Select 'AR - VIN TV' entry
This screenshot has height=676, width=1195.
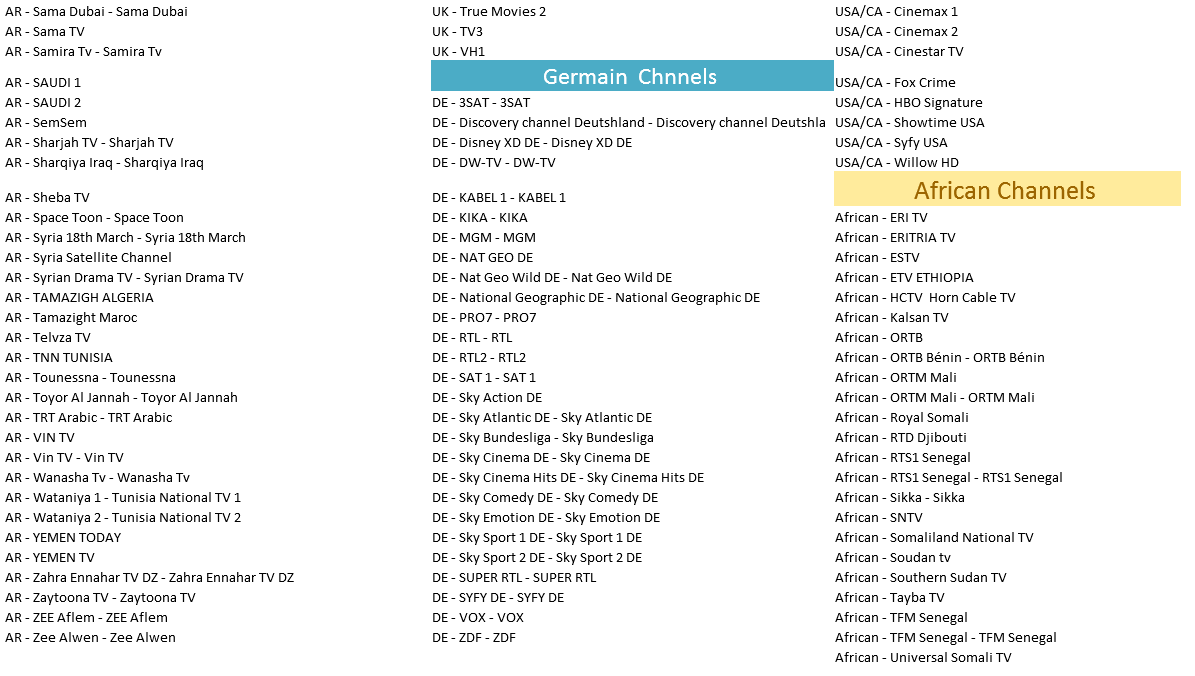point(40,437)
